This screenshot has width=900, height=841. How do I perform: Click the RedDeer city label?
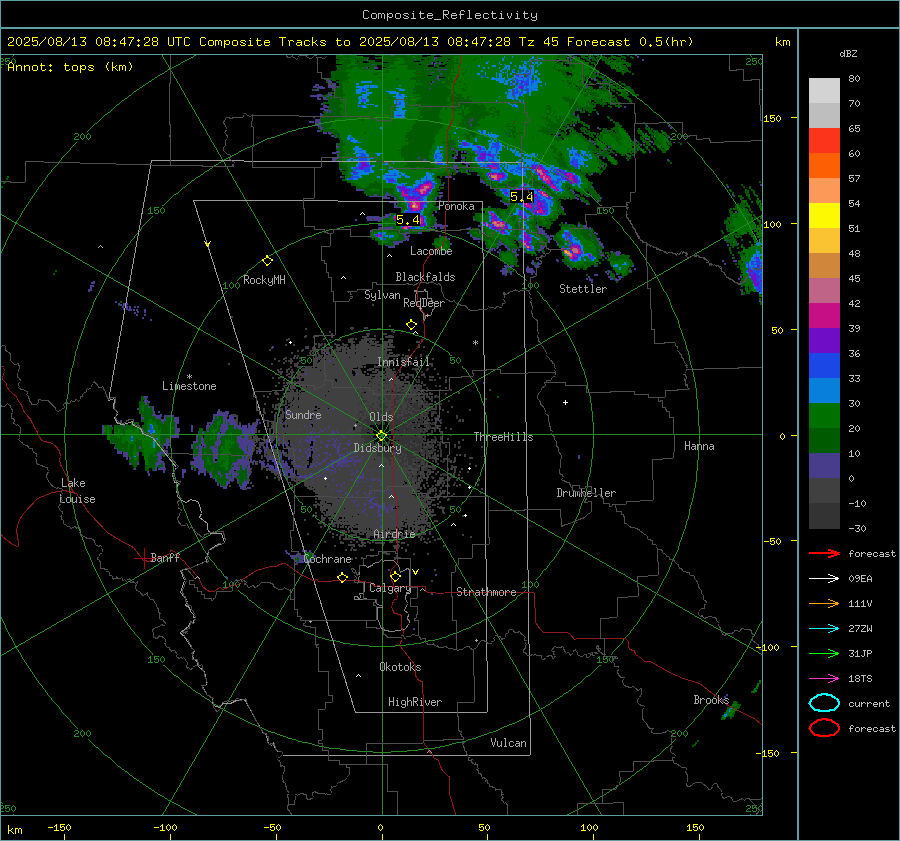424,303
